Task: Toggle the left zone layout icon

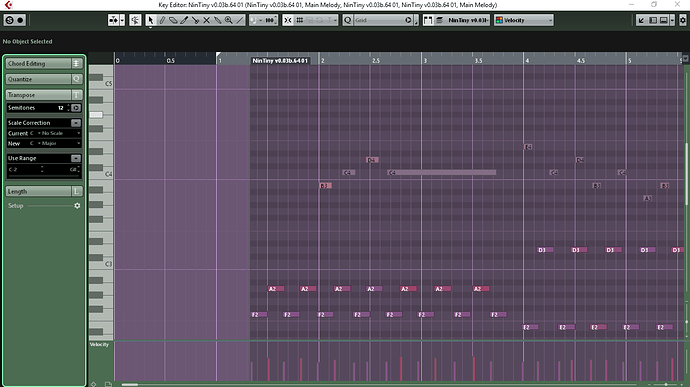Action: (x=653, y=20)
